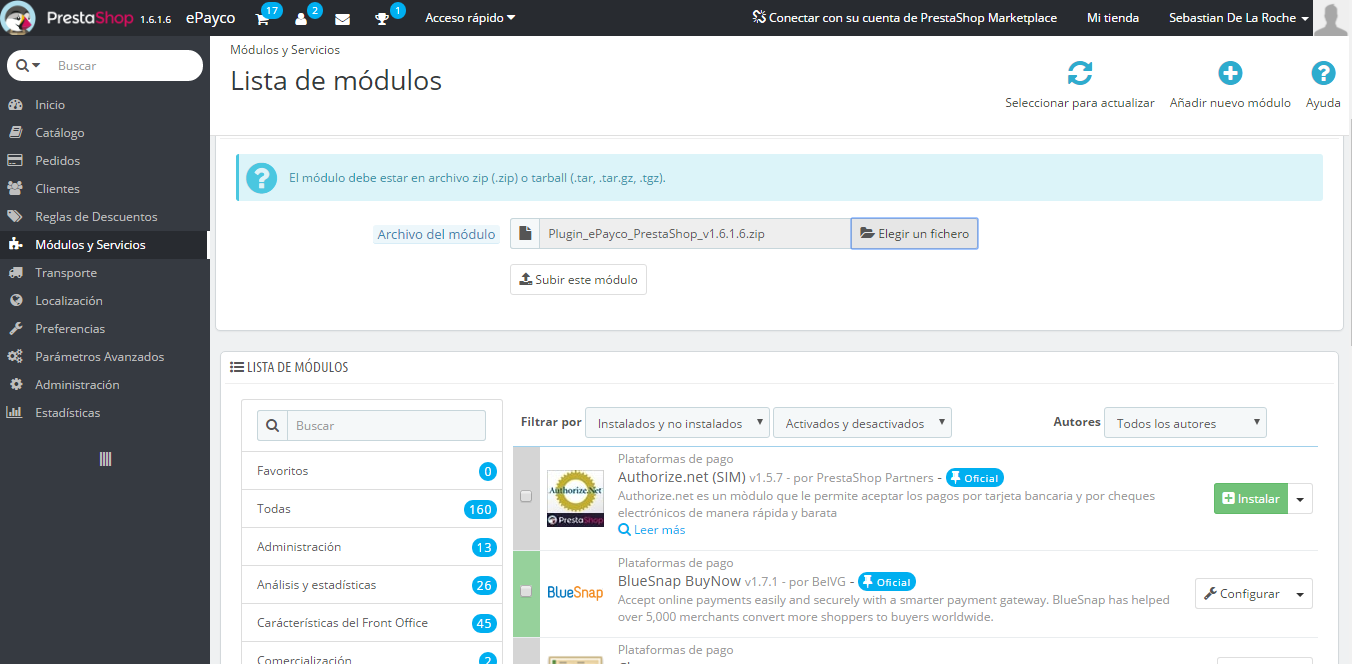Open search scope dropdown in sidebar search
The width and height of the screenshot is (1352, 664).
36,65
